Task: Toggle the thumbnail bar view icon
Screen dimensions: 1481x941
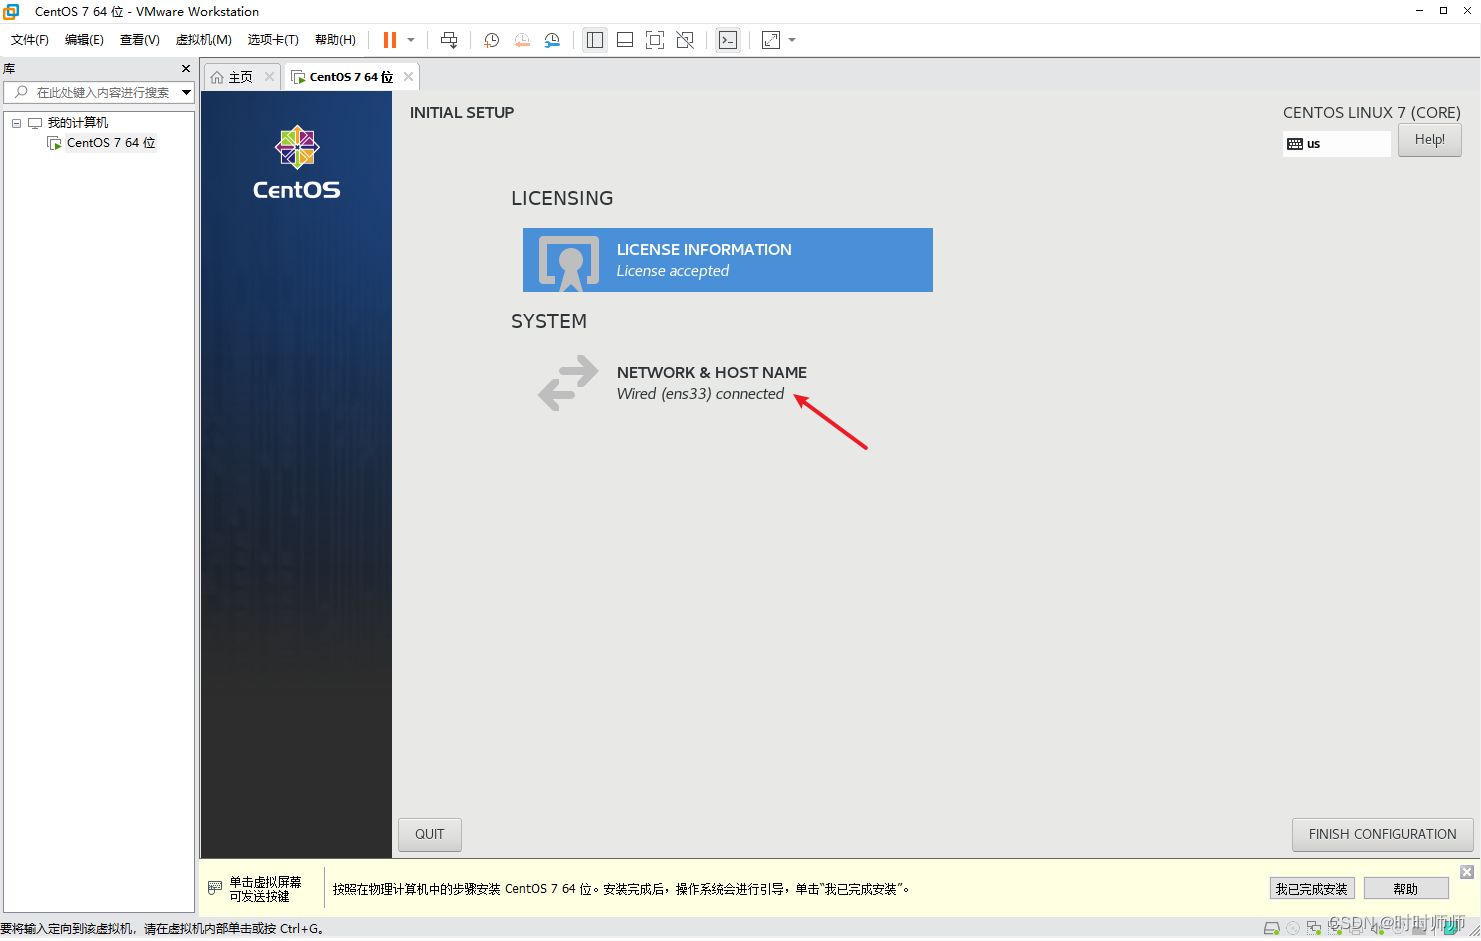Action: click(625, 40)
